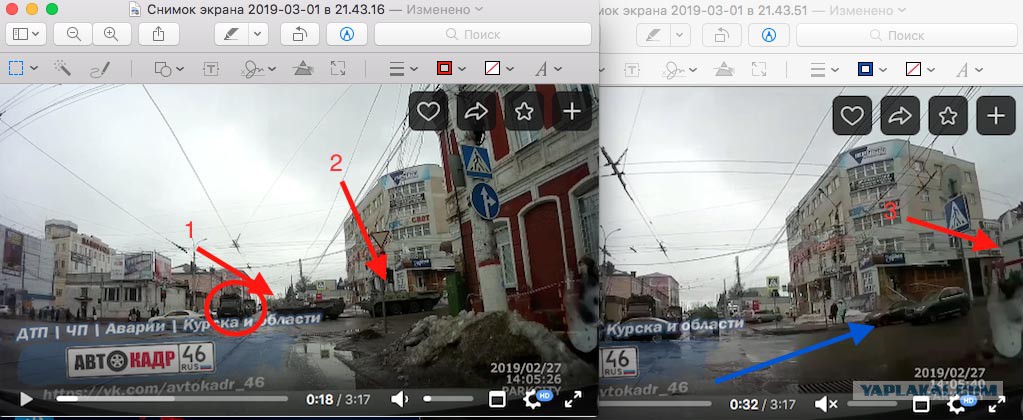1023x420 pixels.
Task: Add the right video using plus icon
Action: click(996, 115)
